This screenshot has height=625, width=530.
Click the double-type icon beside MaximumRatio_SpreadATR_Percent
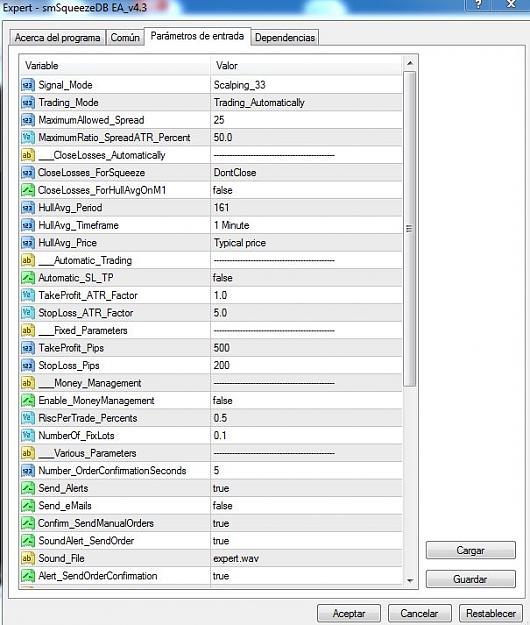[x=28, y=138]
